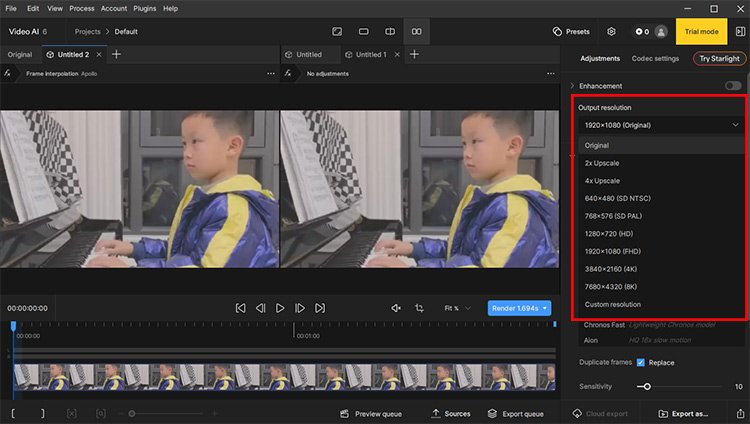Open Preview queue
Image resolution: width=750 pixels, height=424 pixels.
point(371,413)
